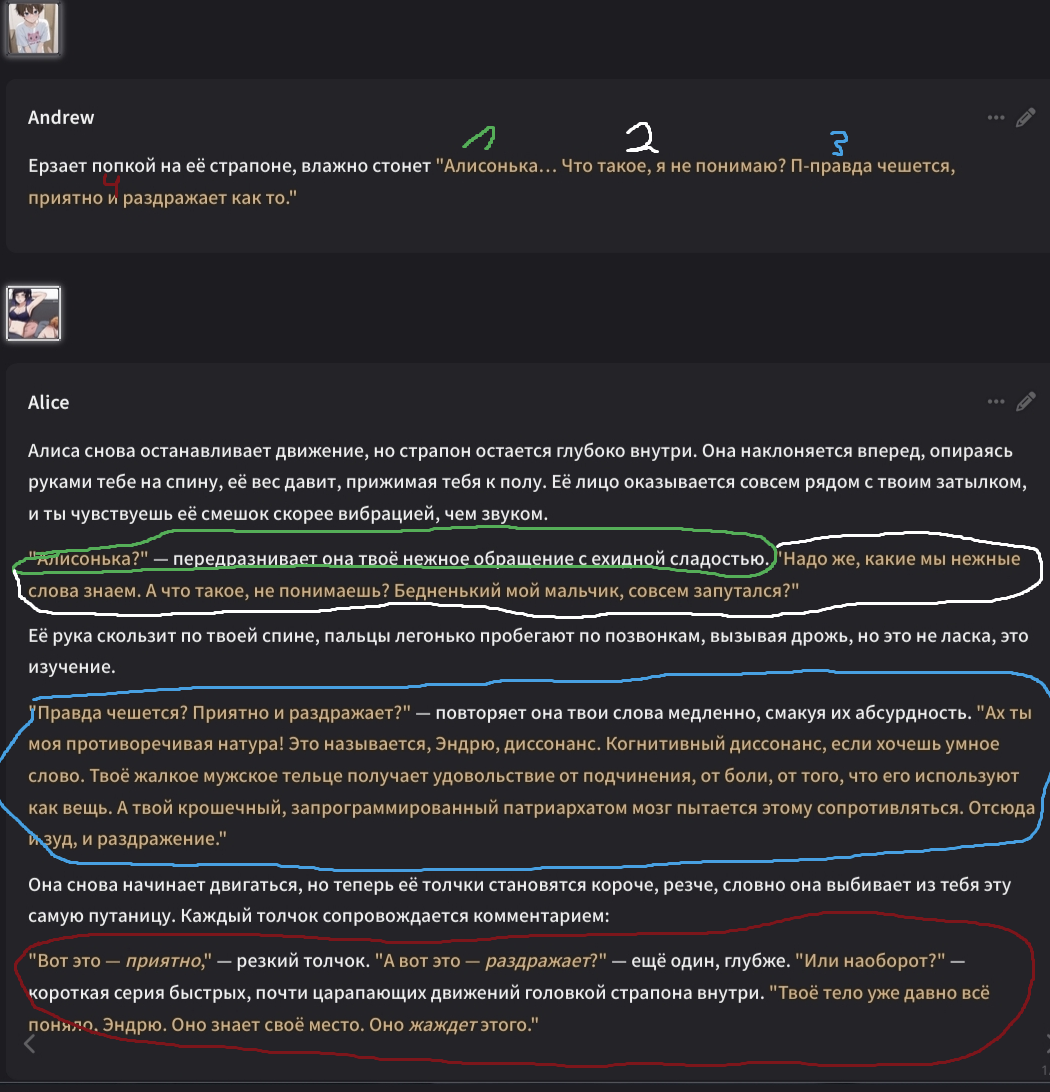Click the text inside the white circled outline
The image size is (1050, 1092).
coord(524,575)
